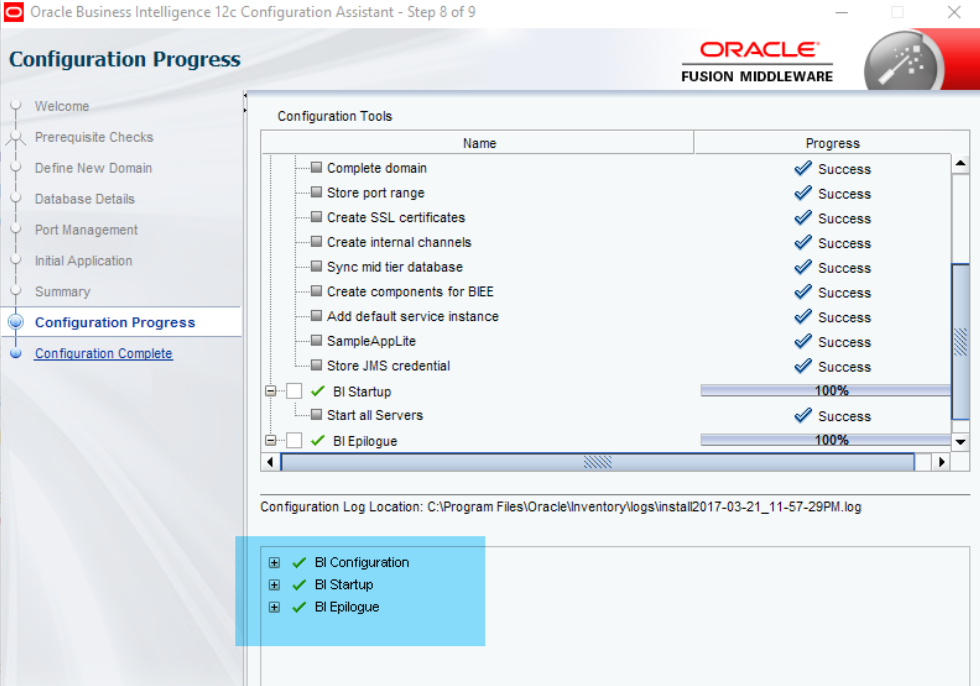Click success checkmark for Start all Servers
This screenshot has width=980, height=686.
(802, 415)
